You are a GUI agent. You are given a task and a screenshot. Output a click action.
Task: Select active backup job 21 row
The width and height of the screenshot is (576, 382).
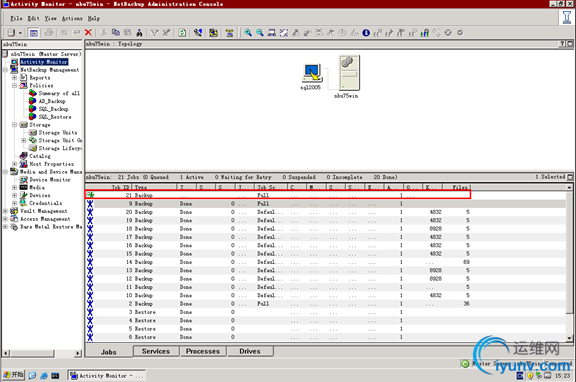(278, 195)
